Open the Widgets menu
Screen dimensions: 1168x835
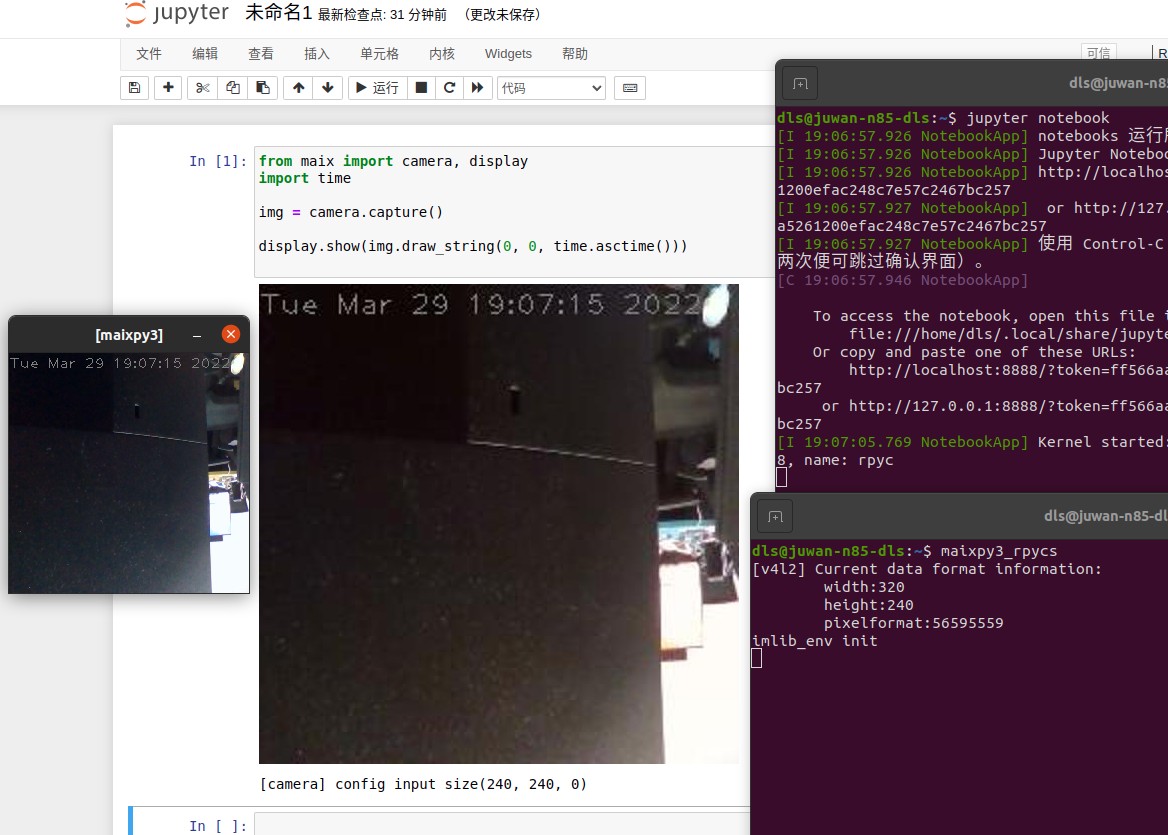coord(508,54)
